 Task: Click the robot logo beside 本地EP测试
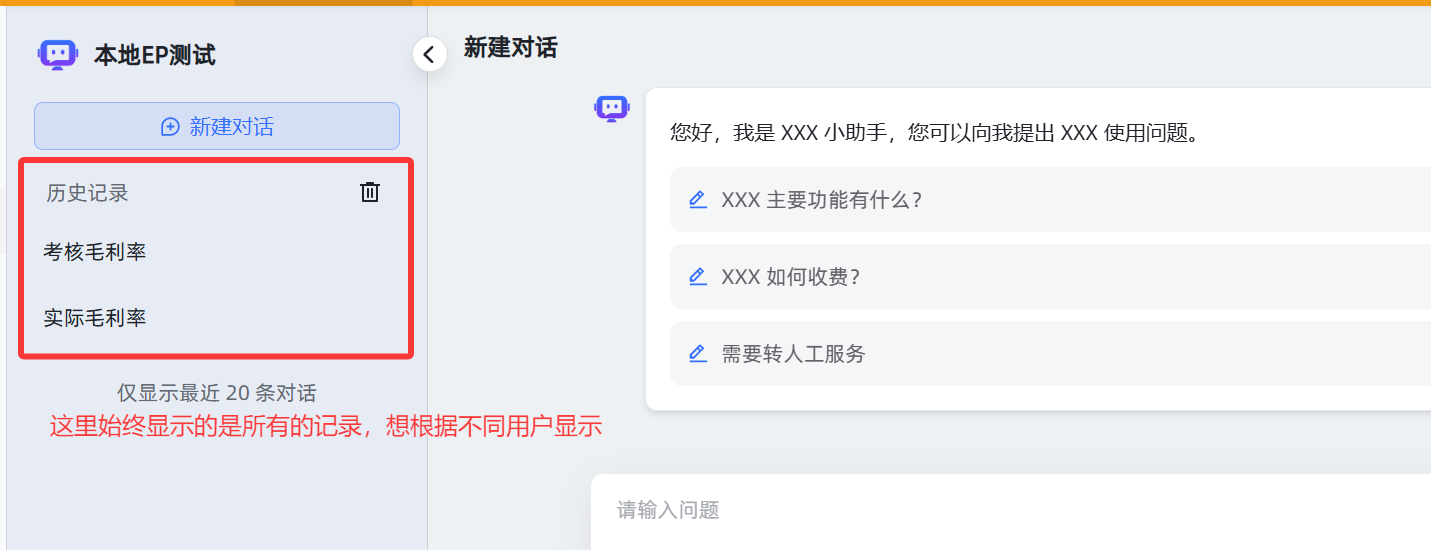[x=57, y=55]
